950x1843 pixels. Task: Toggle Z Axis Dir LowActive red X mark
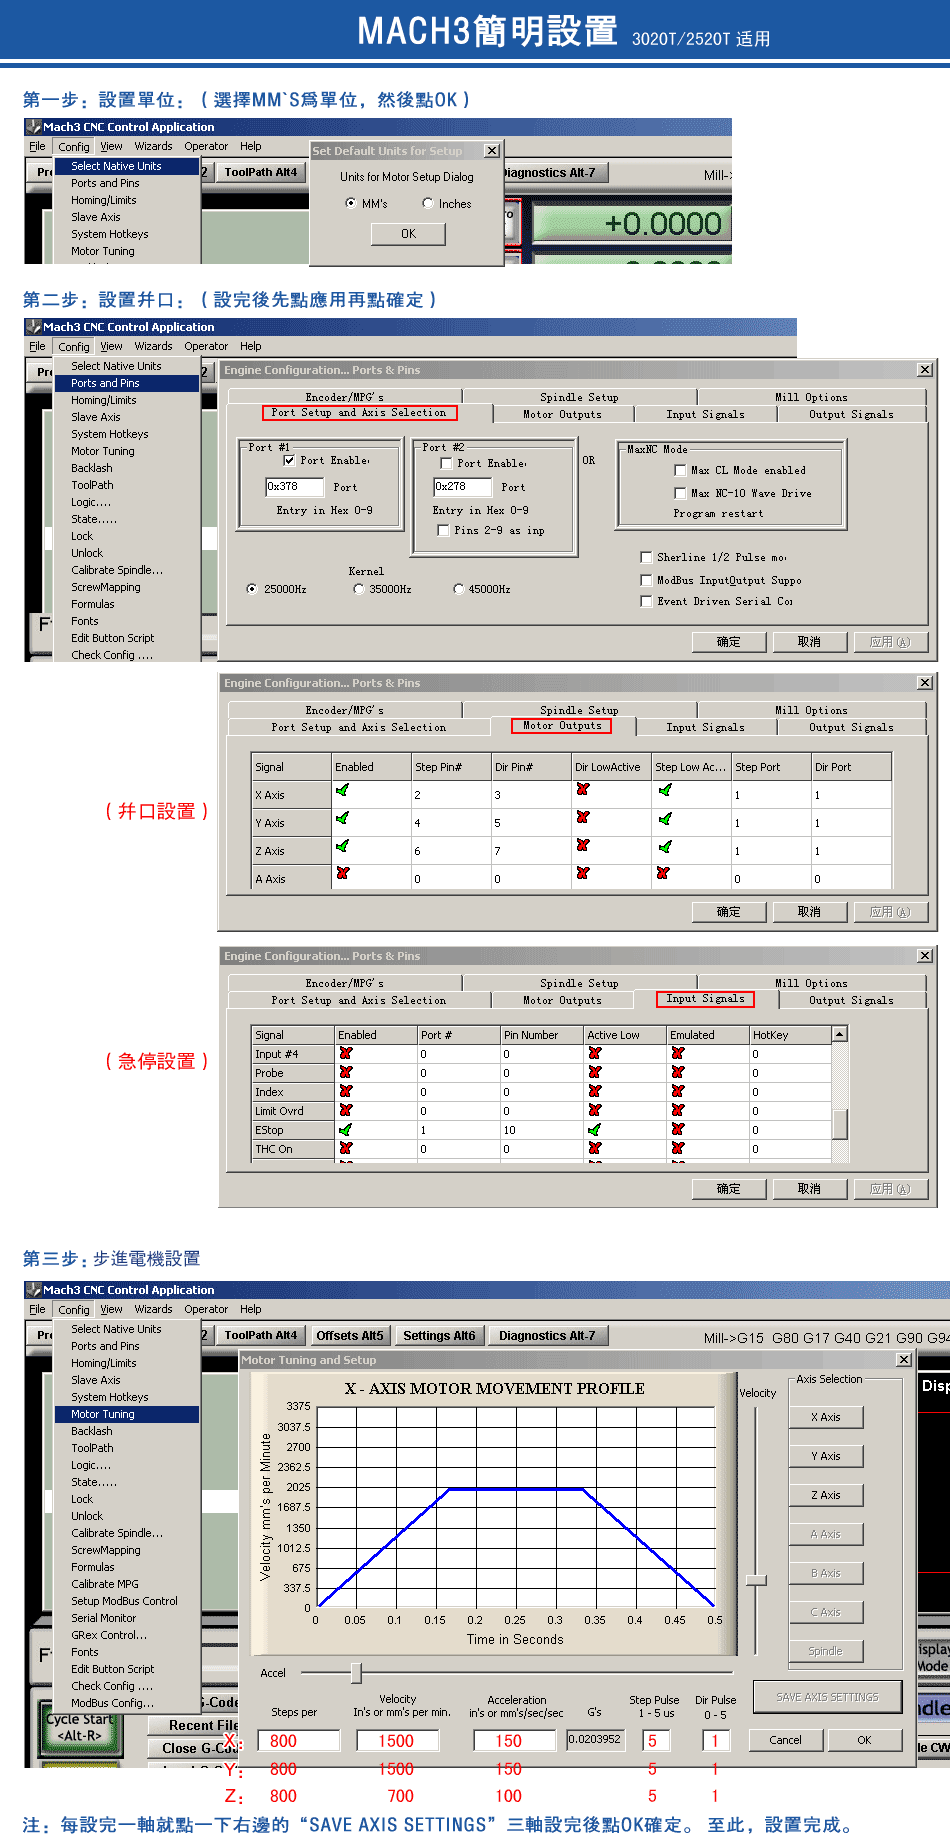point(583,846)
